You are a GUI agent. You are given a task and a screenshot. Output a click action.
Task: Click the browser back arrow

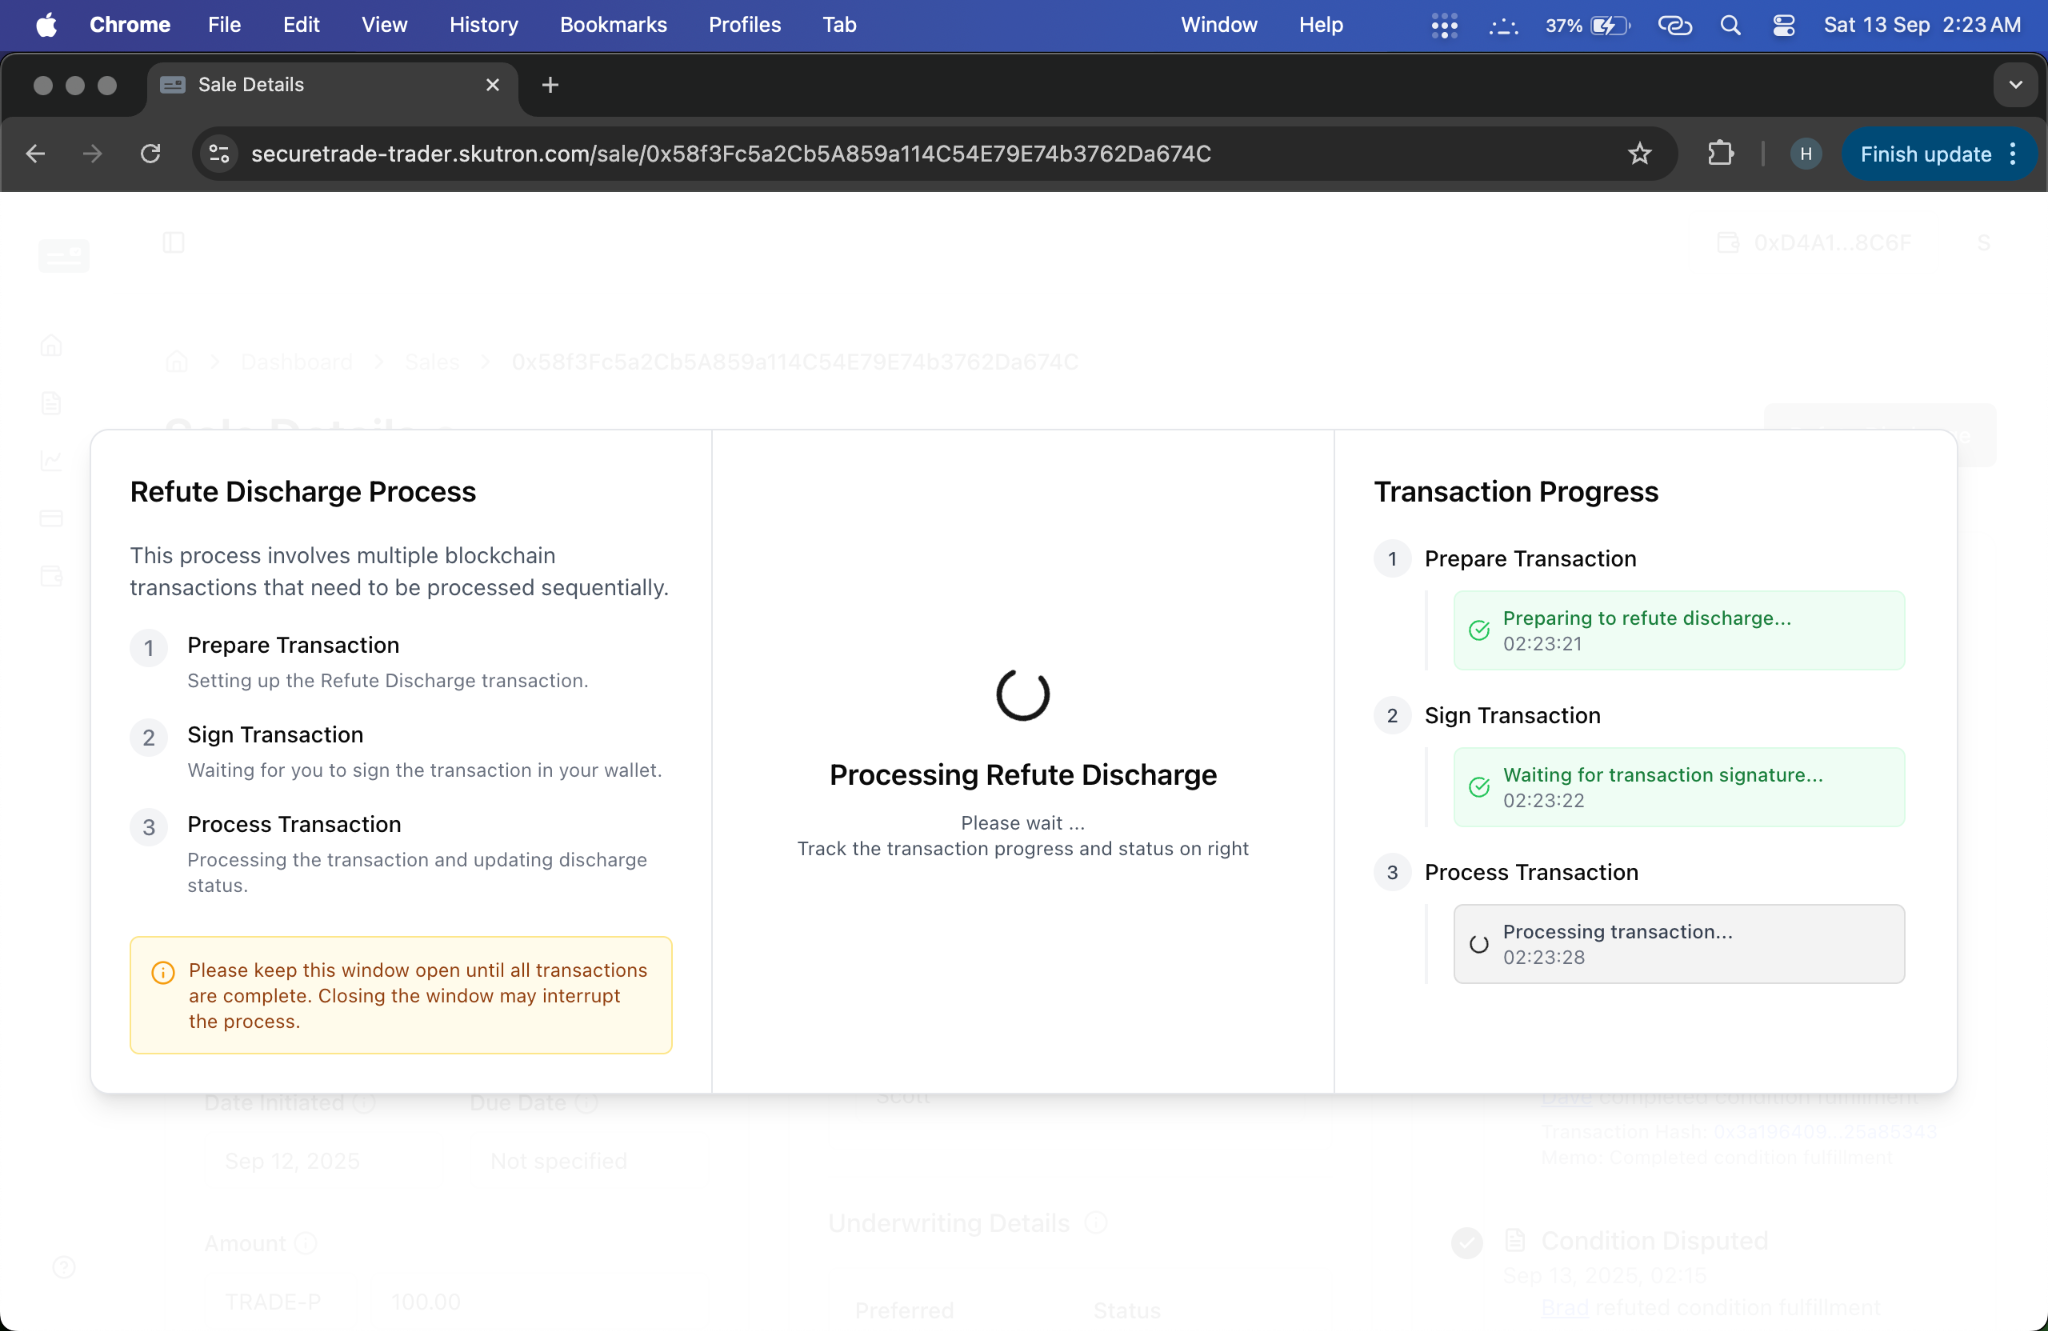click(x=36, y=154)
